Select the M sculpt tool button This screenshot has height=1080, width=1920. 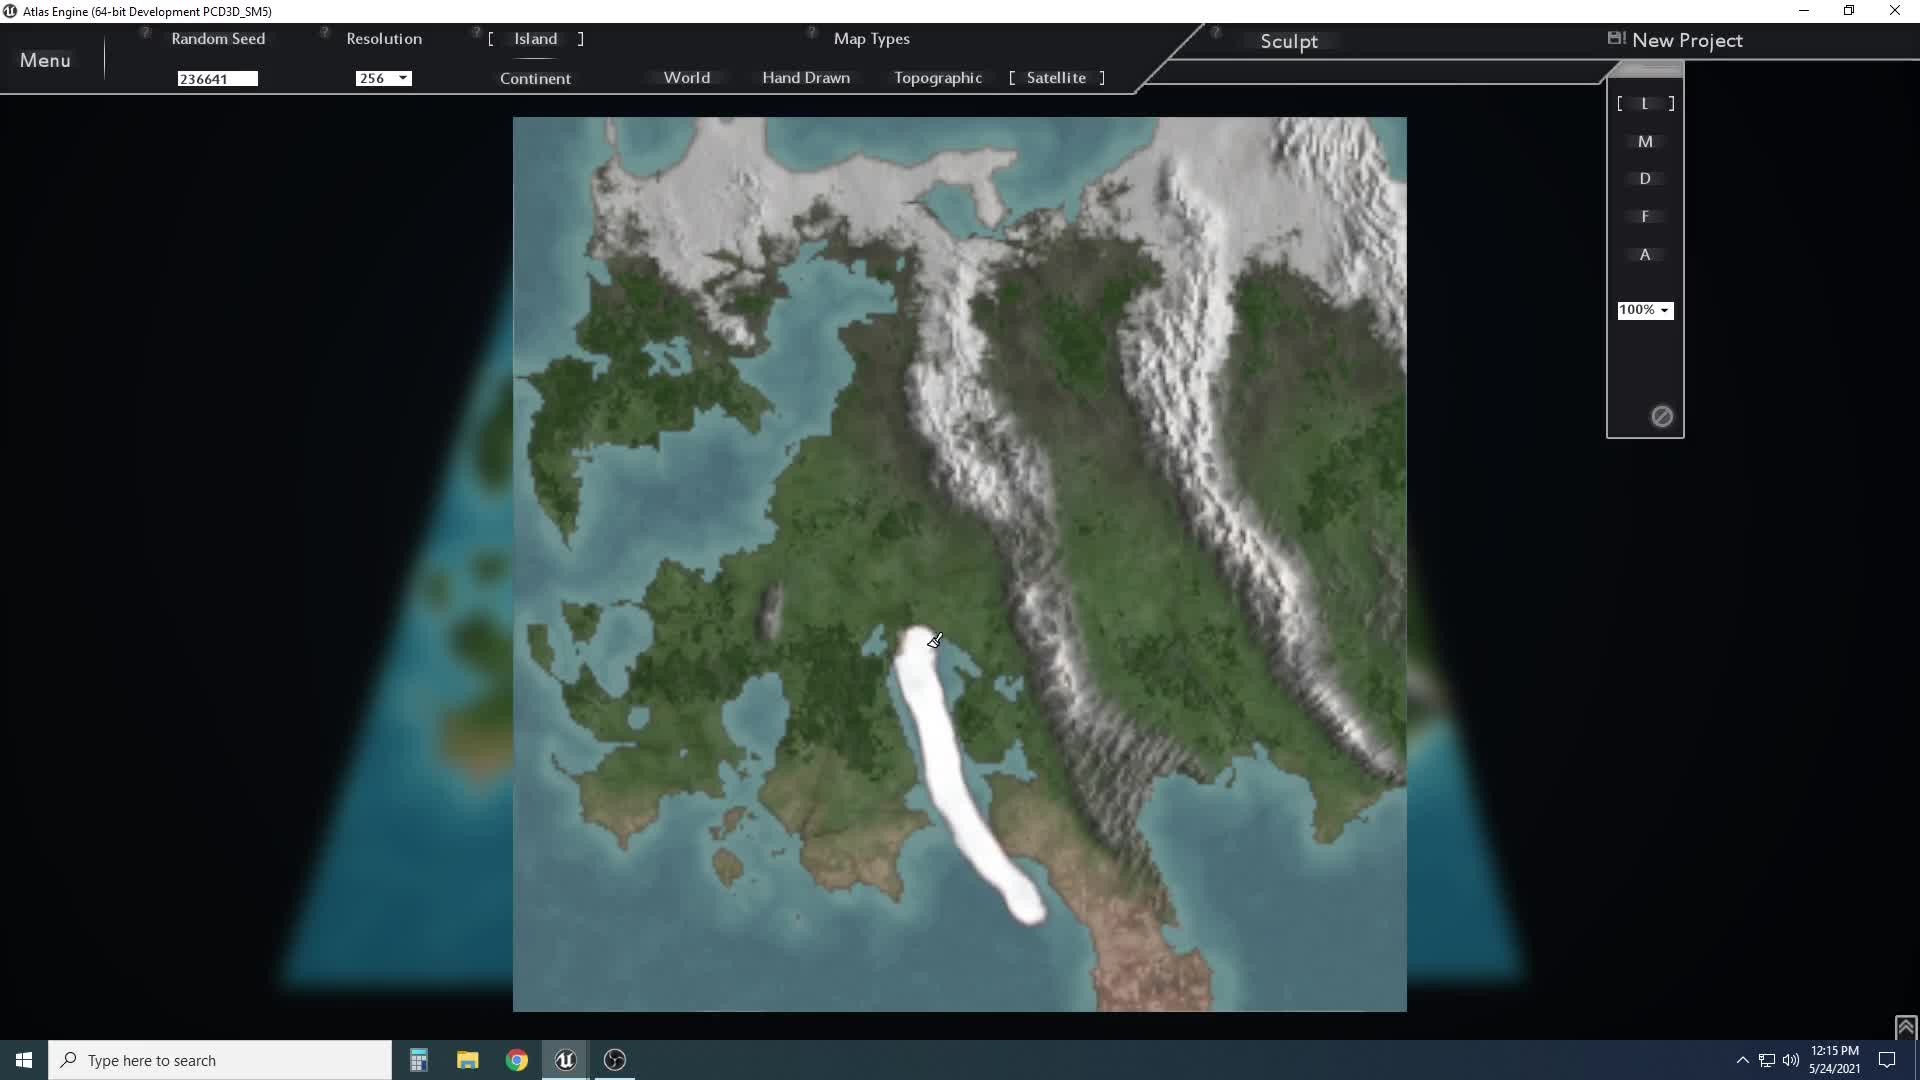[1644, 141]
